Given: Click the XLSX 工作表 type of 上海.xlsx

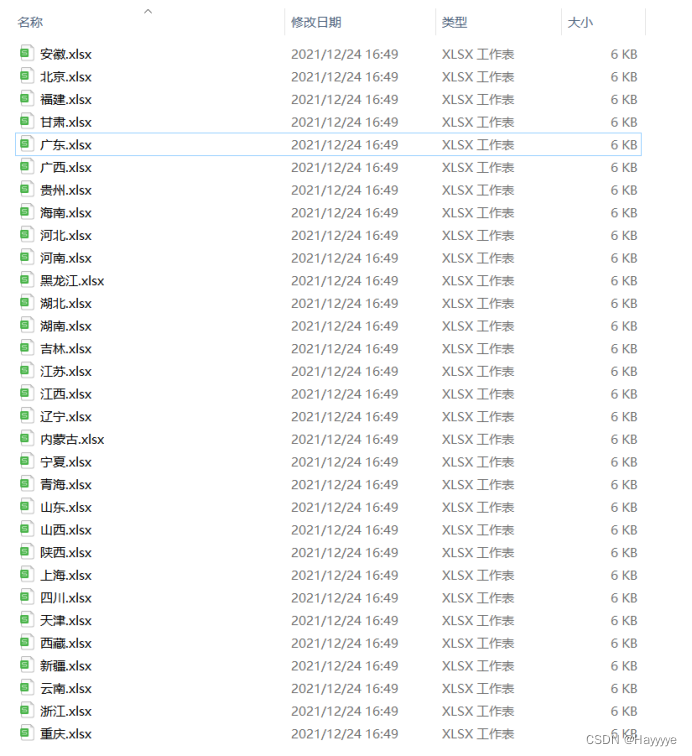Looking at the screenshot, I should [478, 575].
